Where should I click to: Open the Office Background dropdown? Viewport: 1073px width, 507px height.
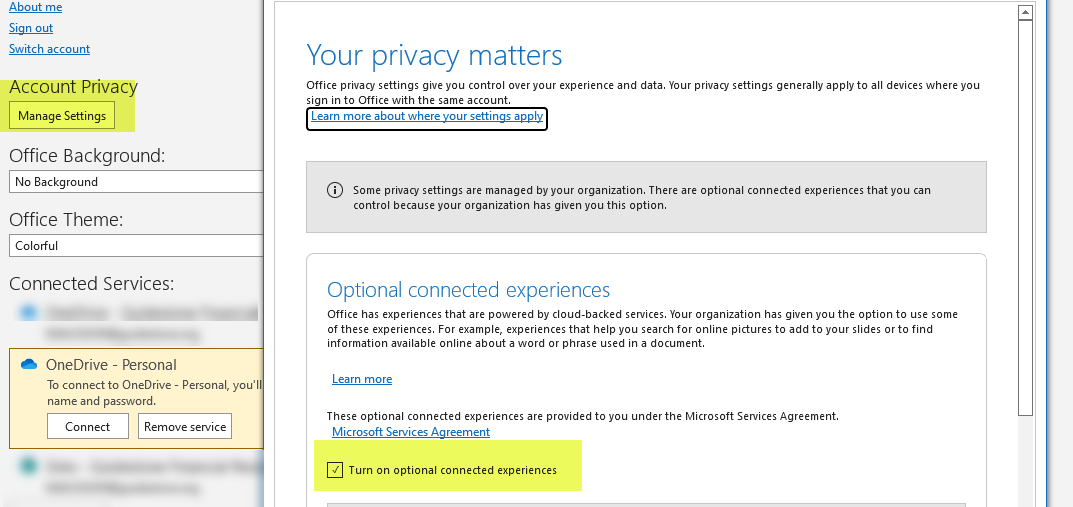pos(136,181)
